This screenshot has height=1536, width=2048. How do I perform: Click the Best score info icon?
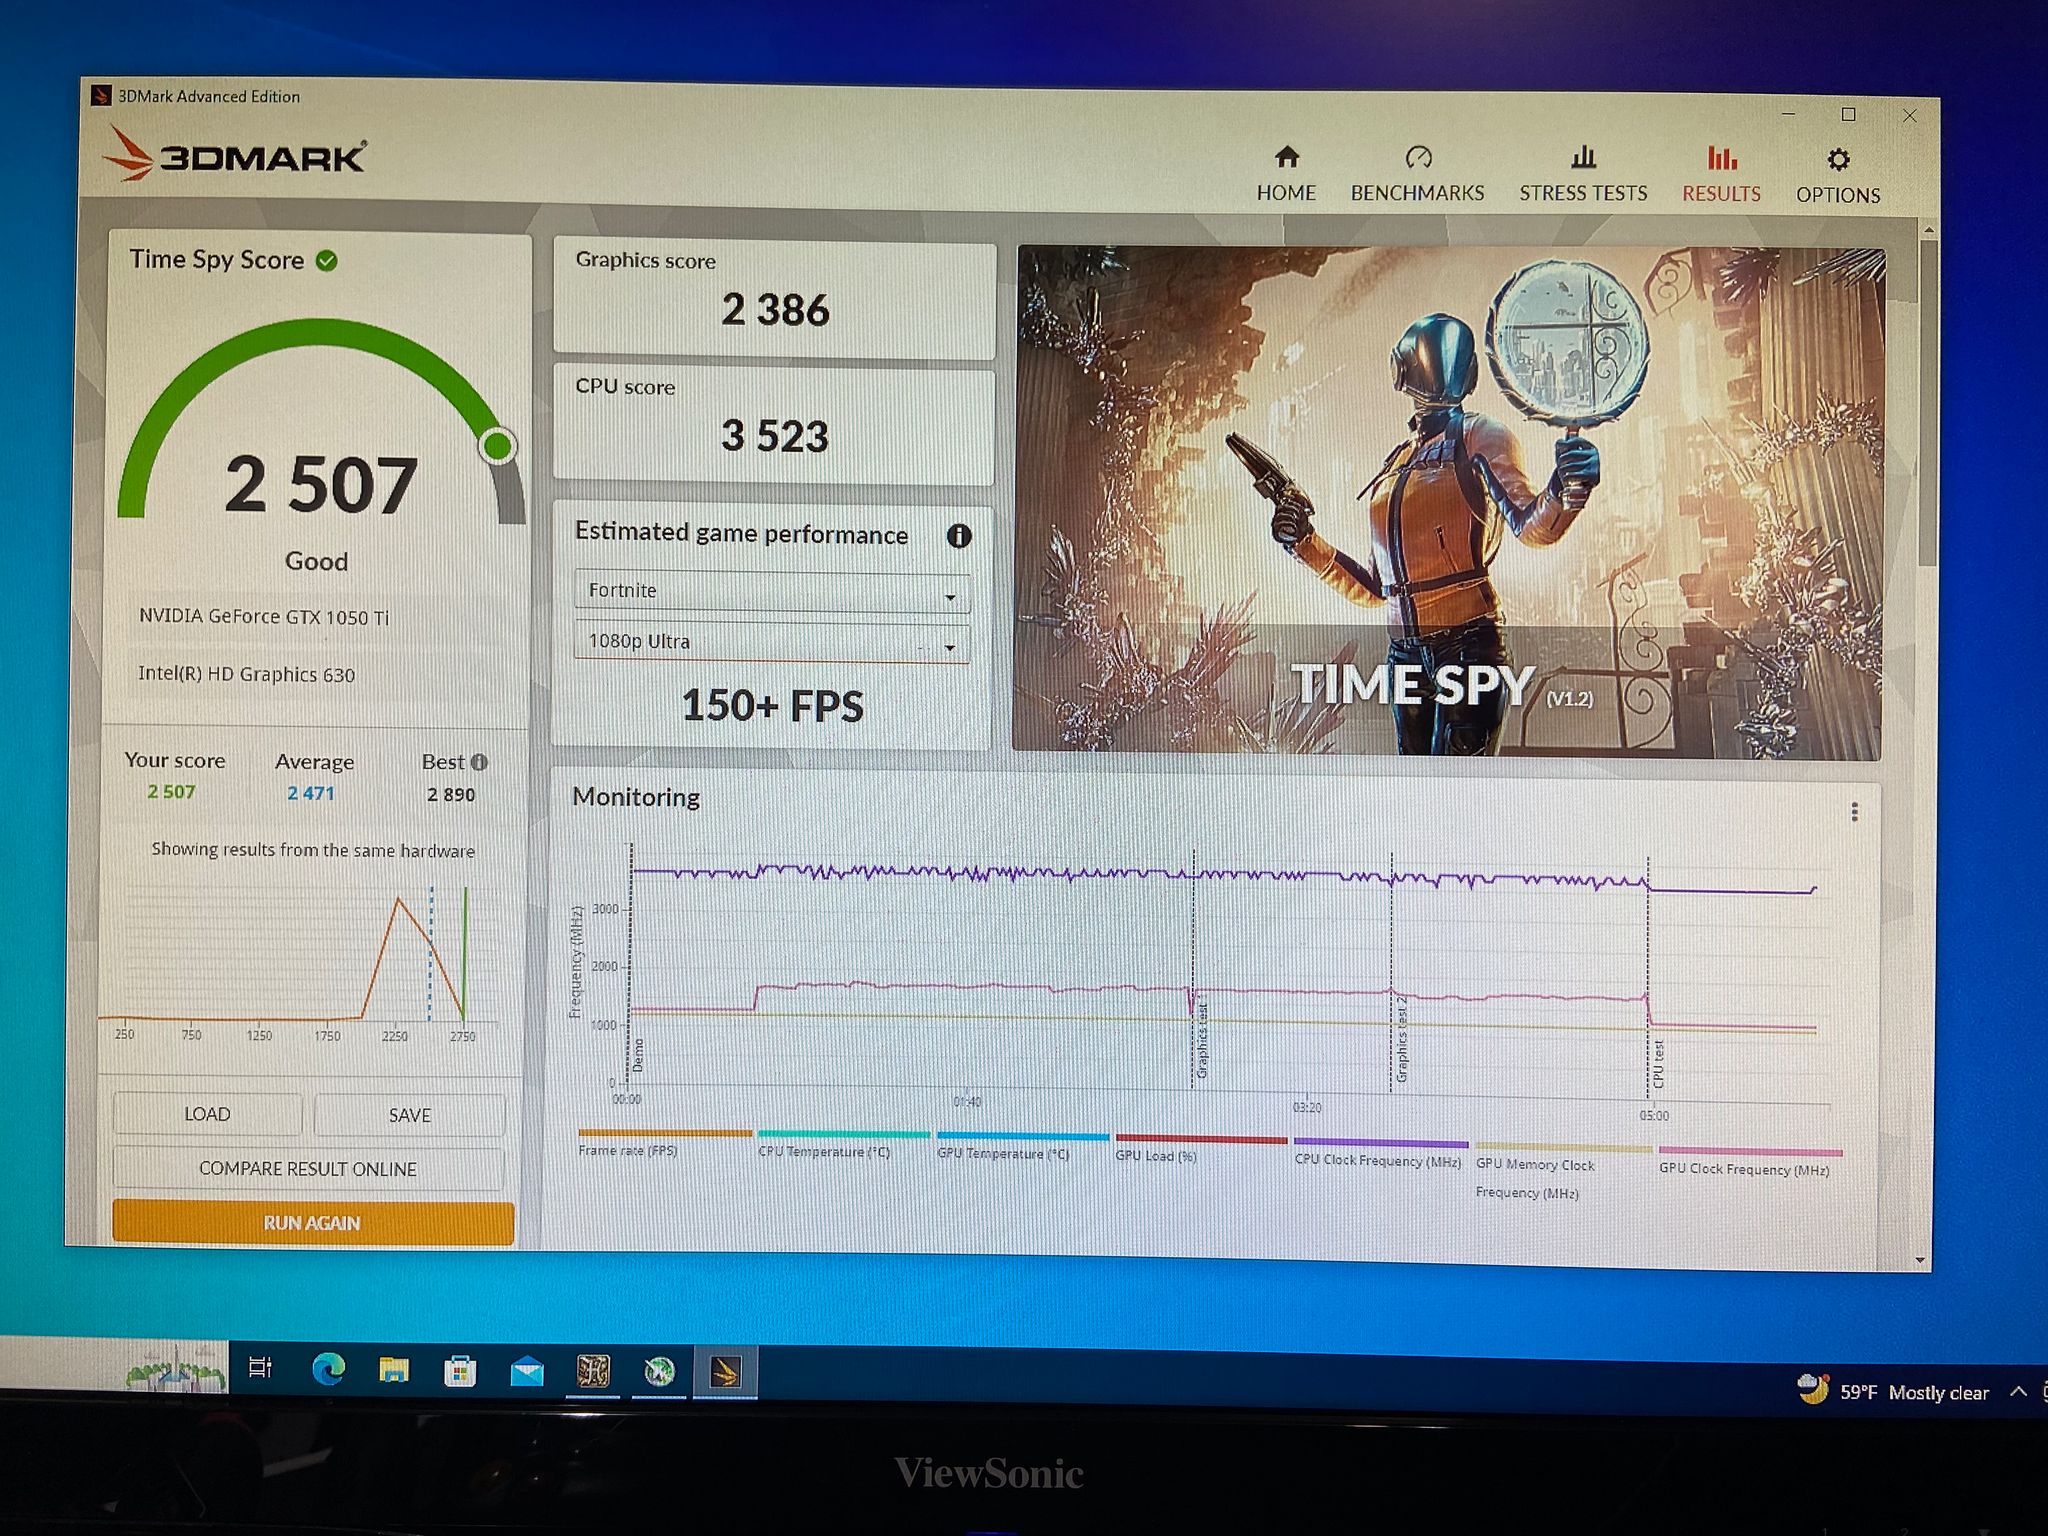pyautogui.click(x=479, y=762)
